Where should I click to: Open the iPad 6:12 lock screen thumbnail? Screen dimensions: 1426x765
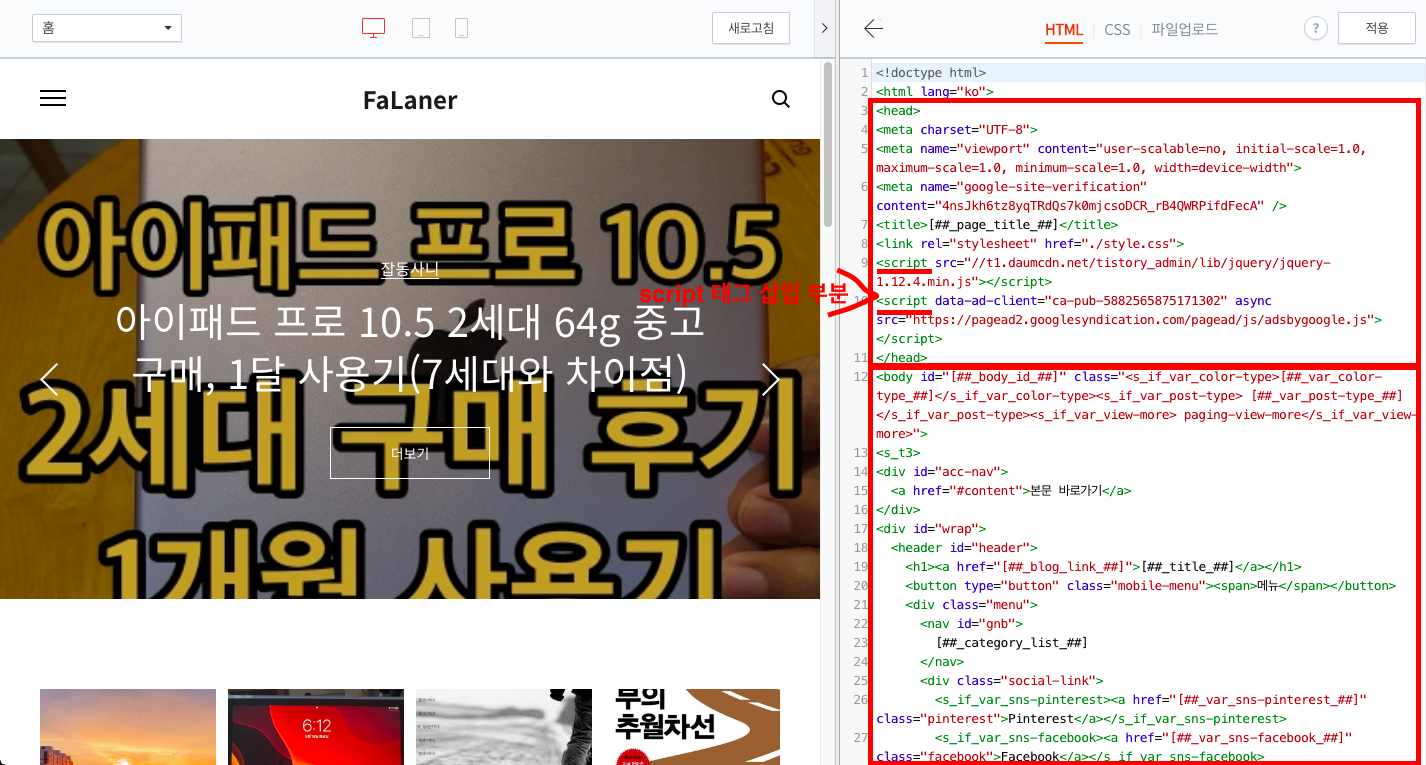tap(316, 727)
